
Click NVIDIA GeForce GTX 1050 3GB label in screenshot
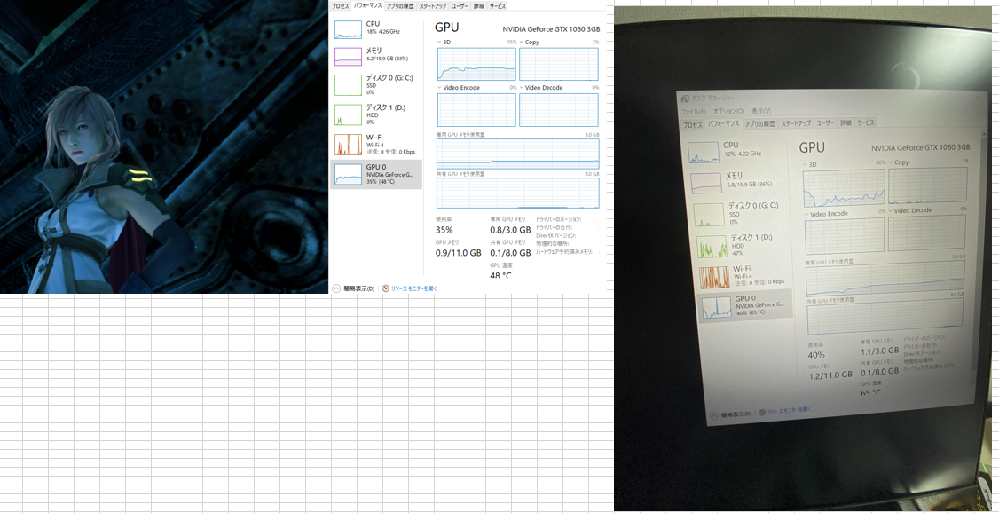tap(551, 29)
